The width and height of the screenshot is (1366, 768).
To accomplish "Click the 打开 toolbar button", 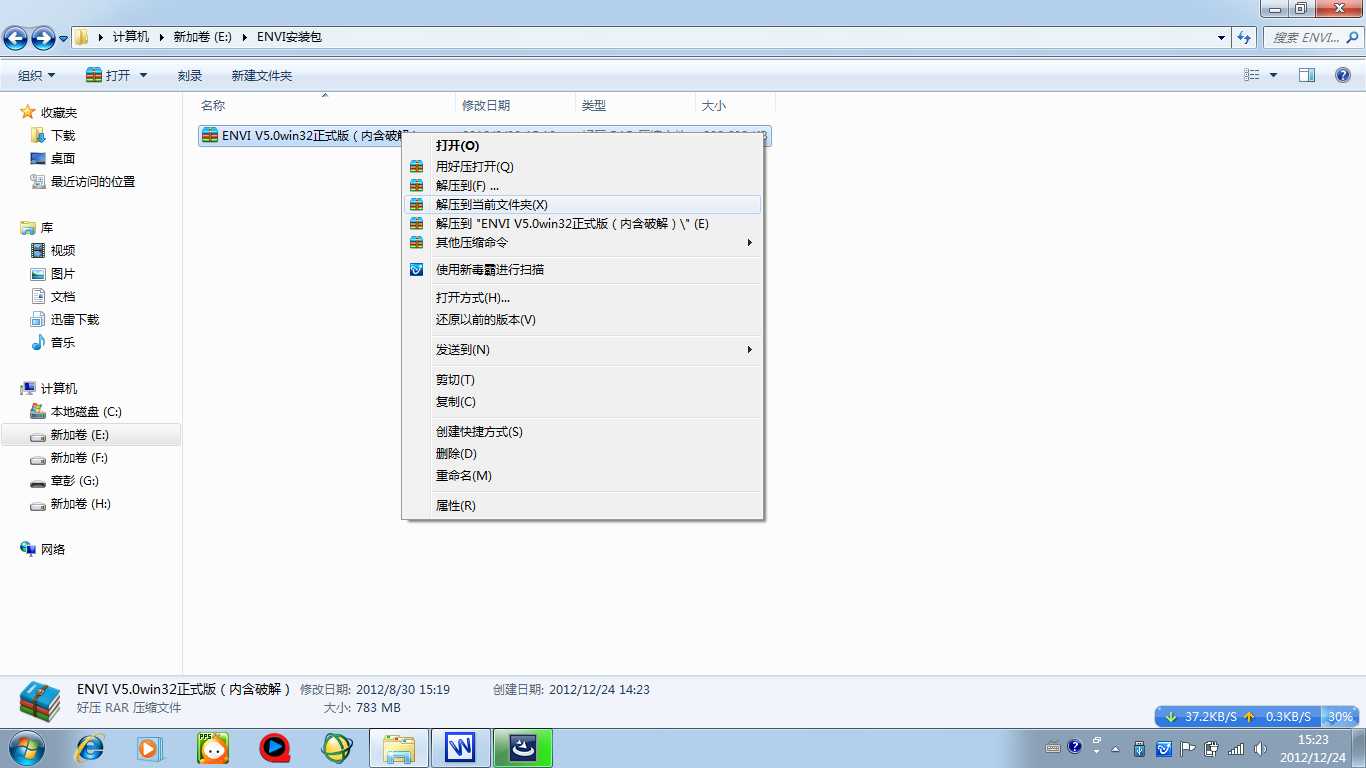I will (x=108, y=75).
